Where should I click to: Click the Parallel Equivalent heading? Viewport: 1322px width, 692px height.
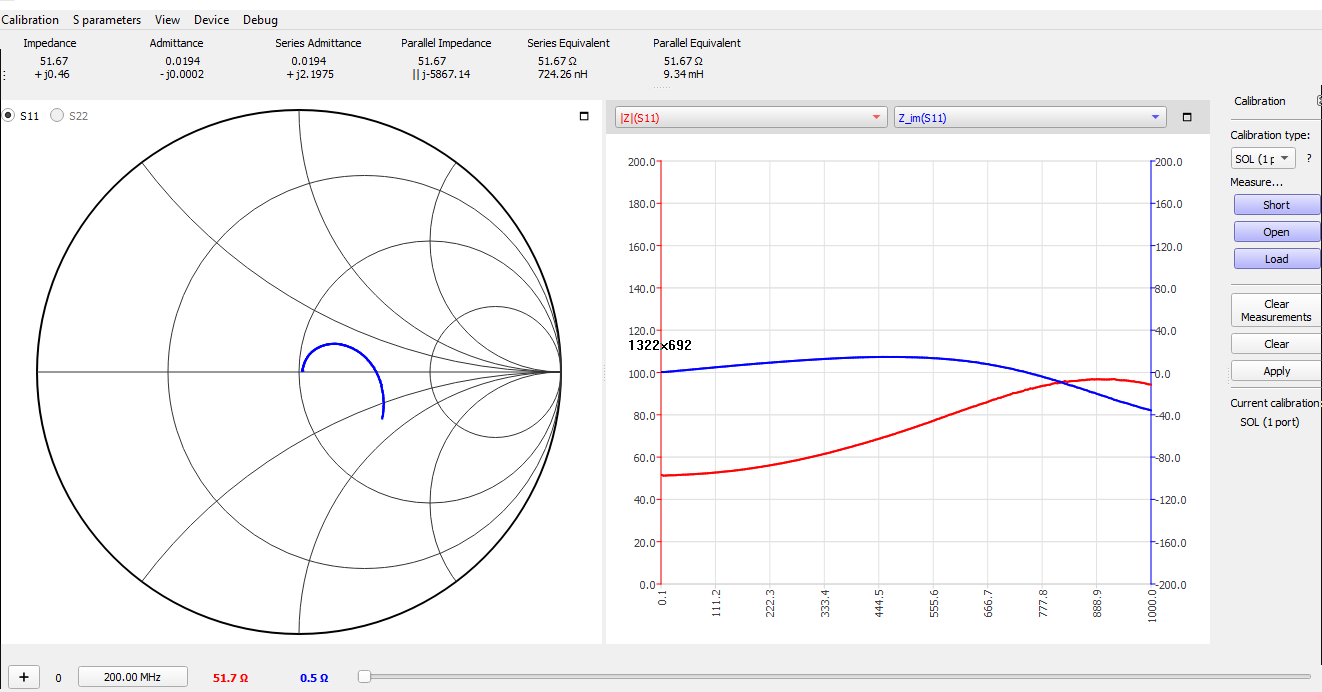pos(697,43)
